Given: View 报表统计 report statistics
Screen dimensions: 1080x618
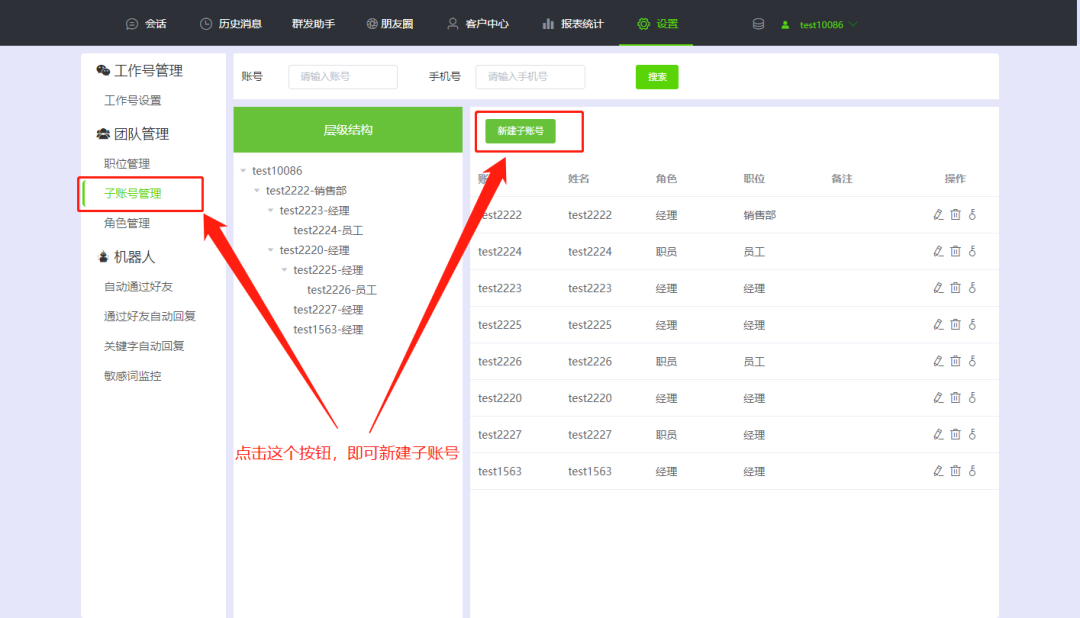Looking at the screenshot, I should [x=572, y=22].
